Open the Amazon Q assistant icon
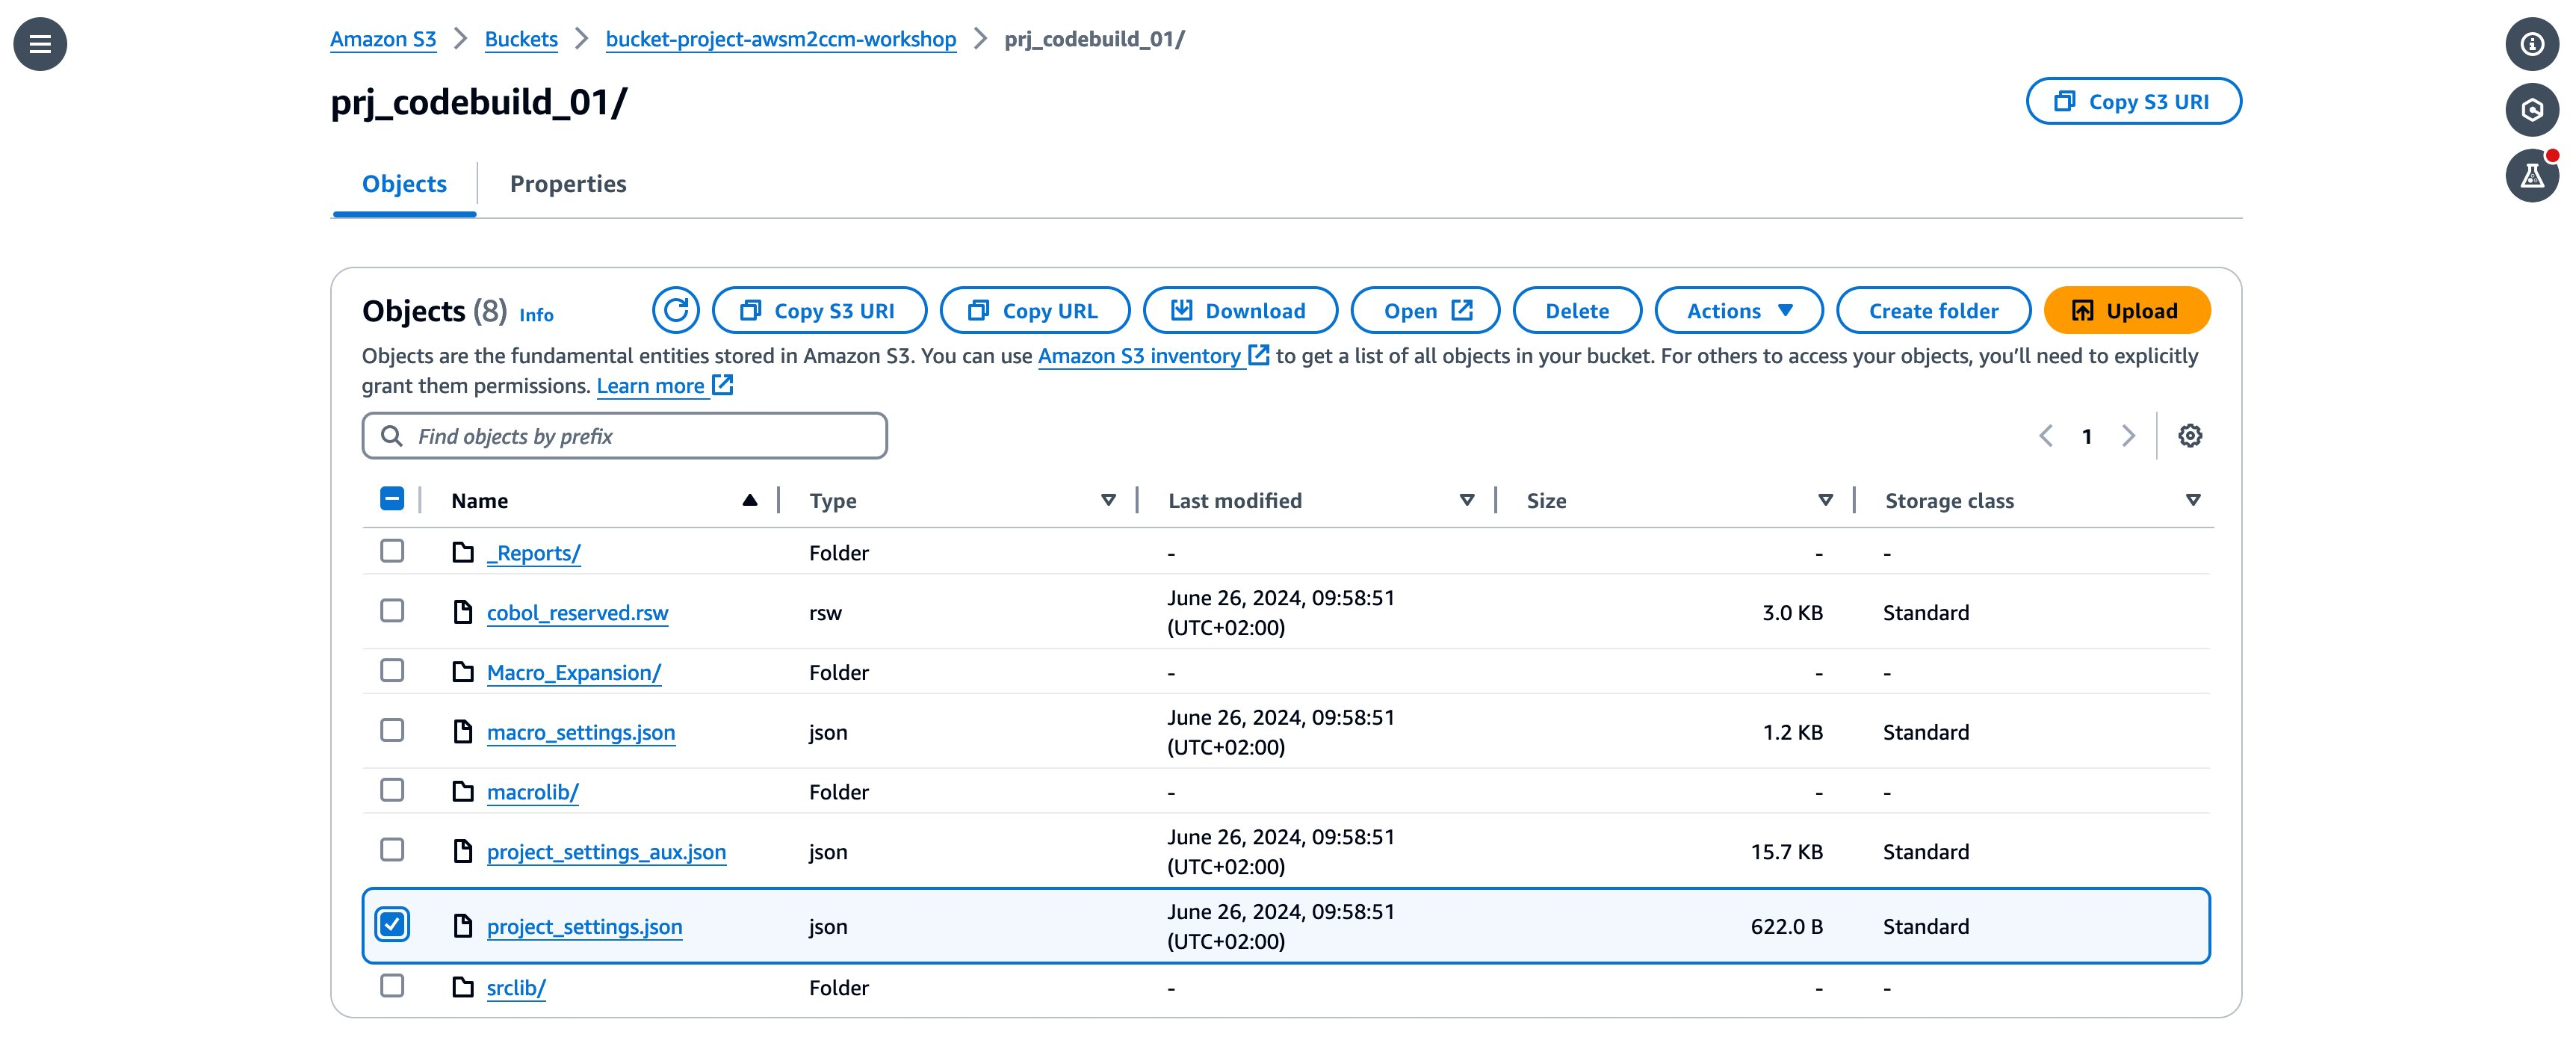Image resolution: width=2576 pixels, height=1049 pixels. click(2532, 110)
